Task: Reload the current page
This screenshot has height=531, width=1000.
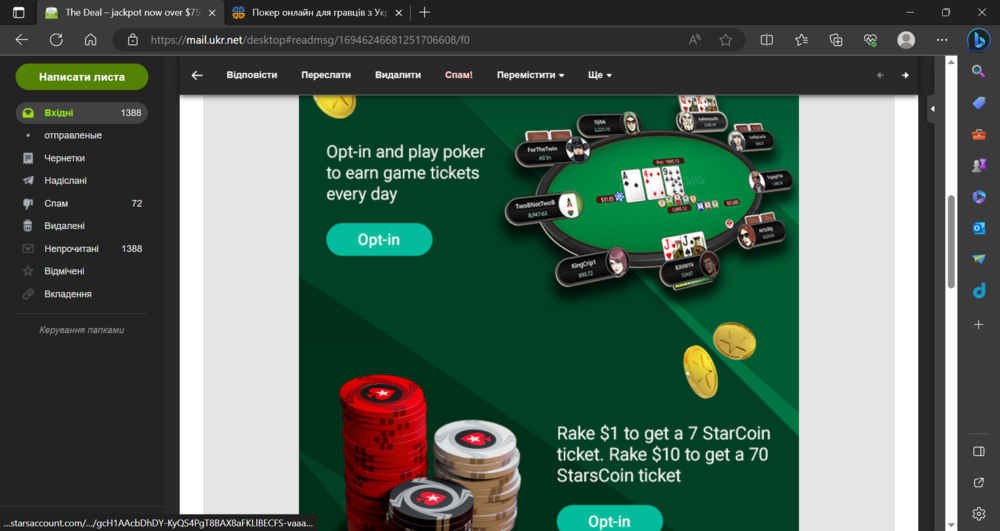Action: click(x=56, y=40)
